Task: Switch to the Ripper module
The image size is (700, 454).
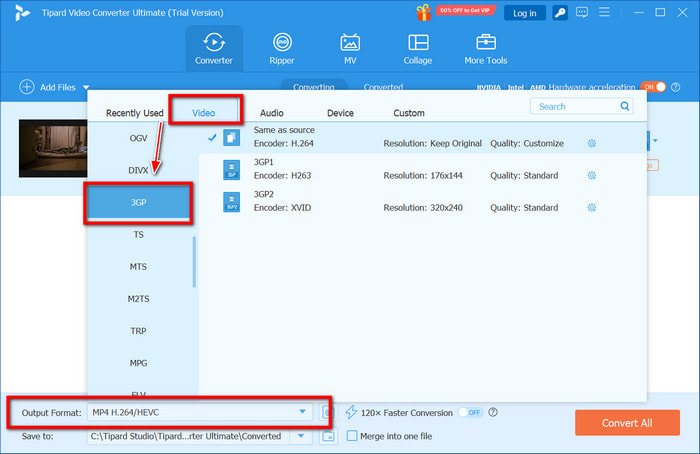Action: tap(282, 48)
